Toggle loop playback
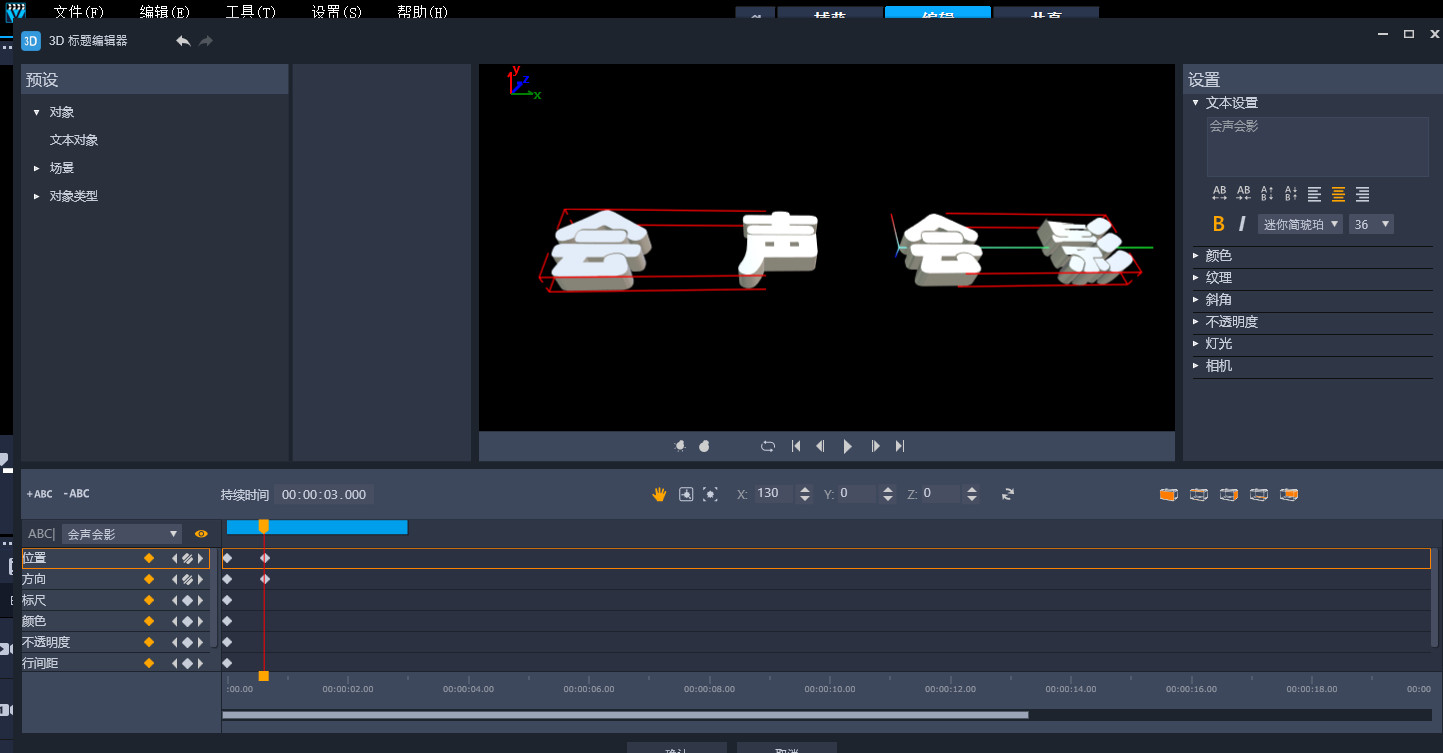The width and height of the screenshot is (1443, 753). [x=768, y=446]
